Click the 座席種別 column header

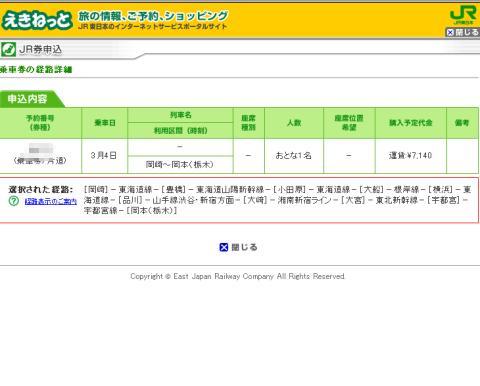click(x=249, y=123)
